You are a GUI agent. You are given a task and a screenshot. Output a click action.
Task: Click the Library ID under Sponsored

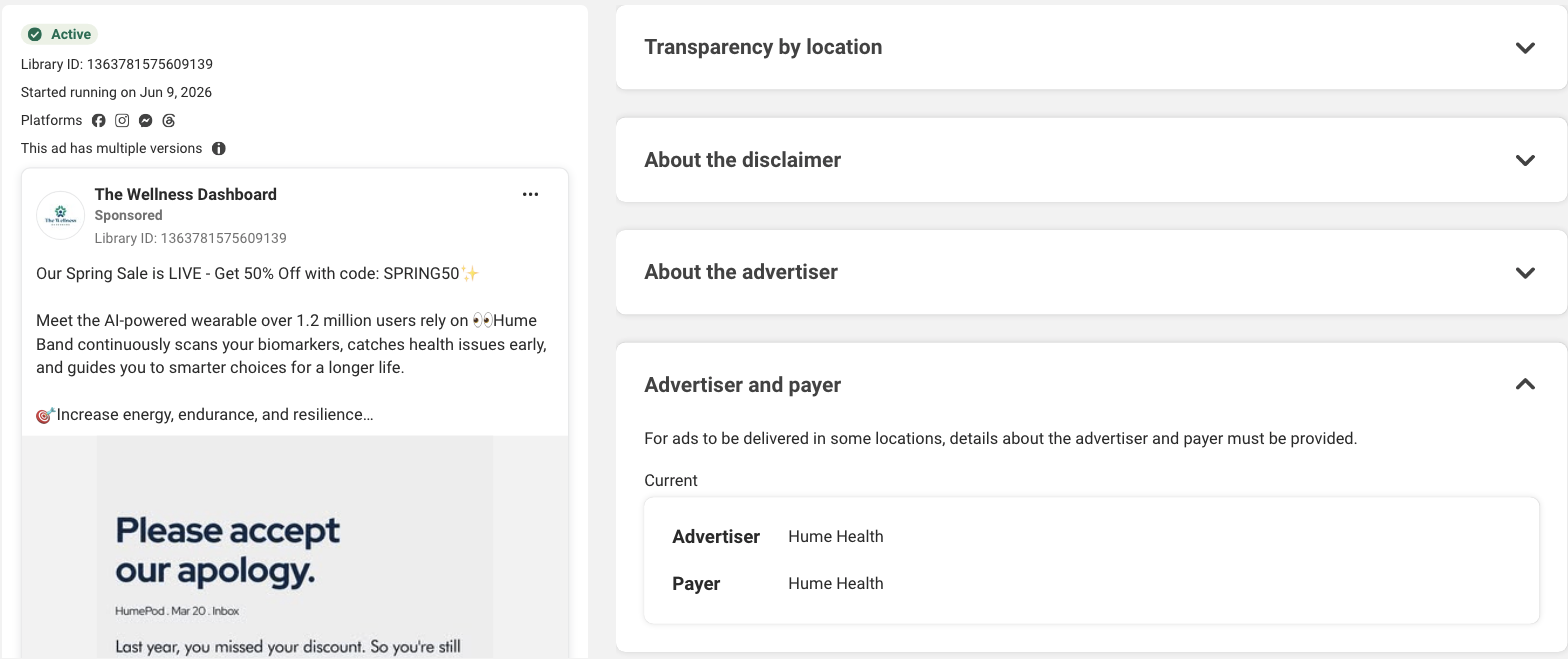tap(191, 238)
